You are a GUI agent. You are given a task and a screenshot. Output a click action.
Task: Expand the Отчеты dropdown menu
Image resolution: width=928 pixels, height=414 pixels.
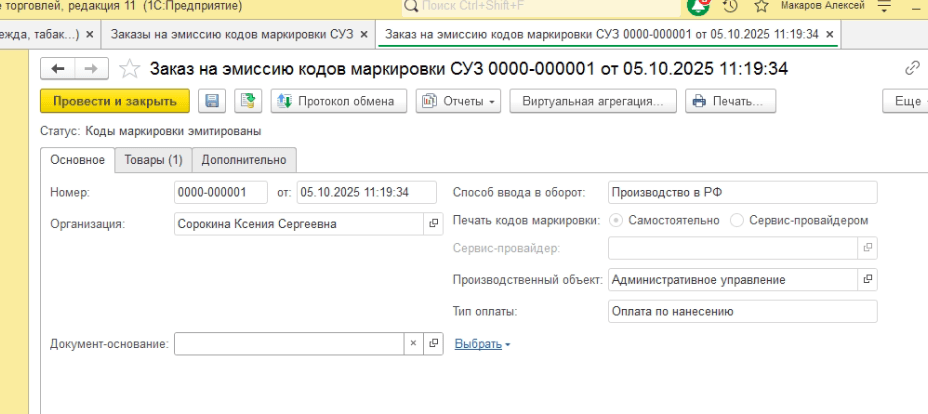click(458, 101)
